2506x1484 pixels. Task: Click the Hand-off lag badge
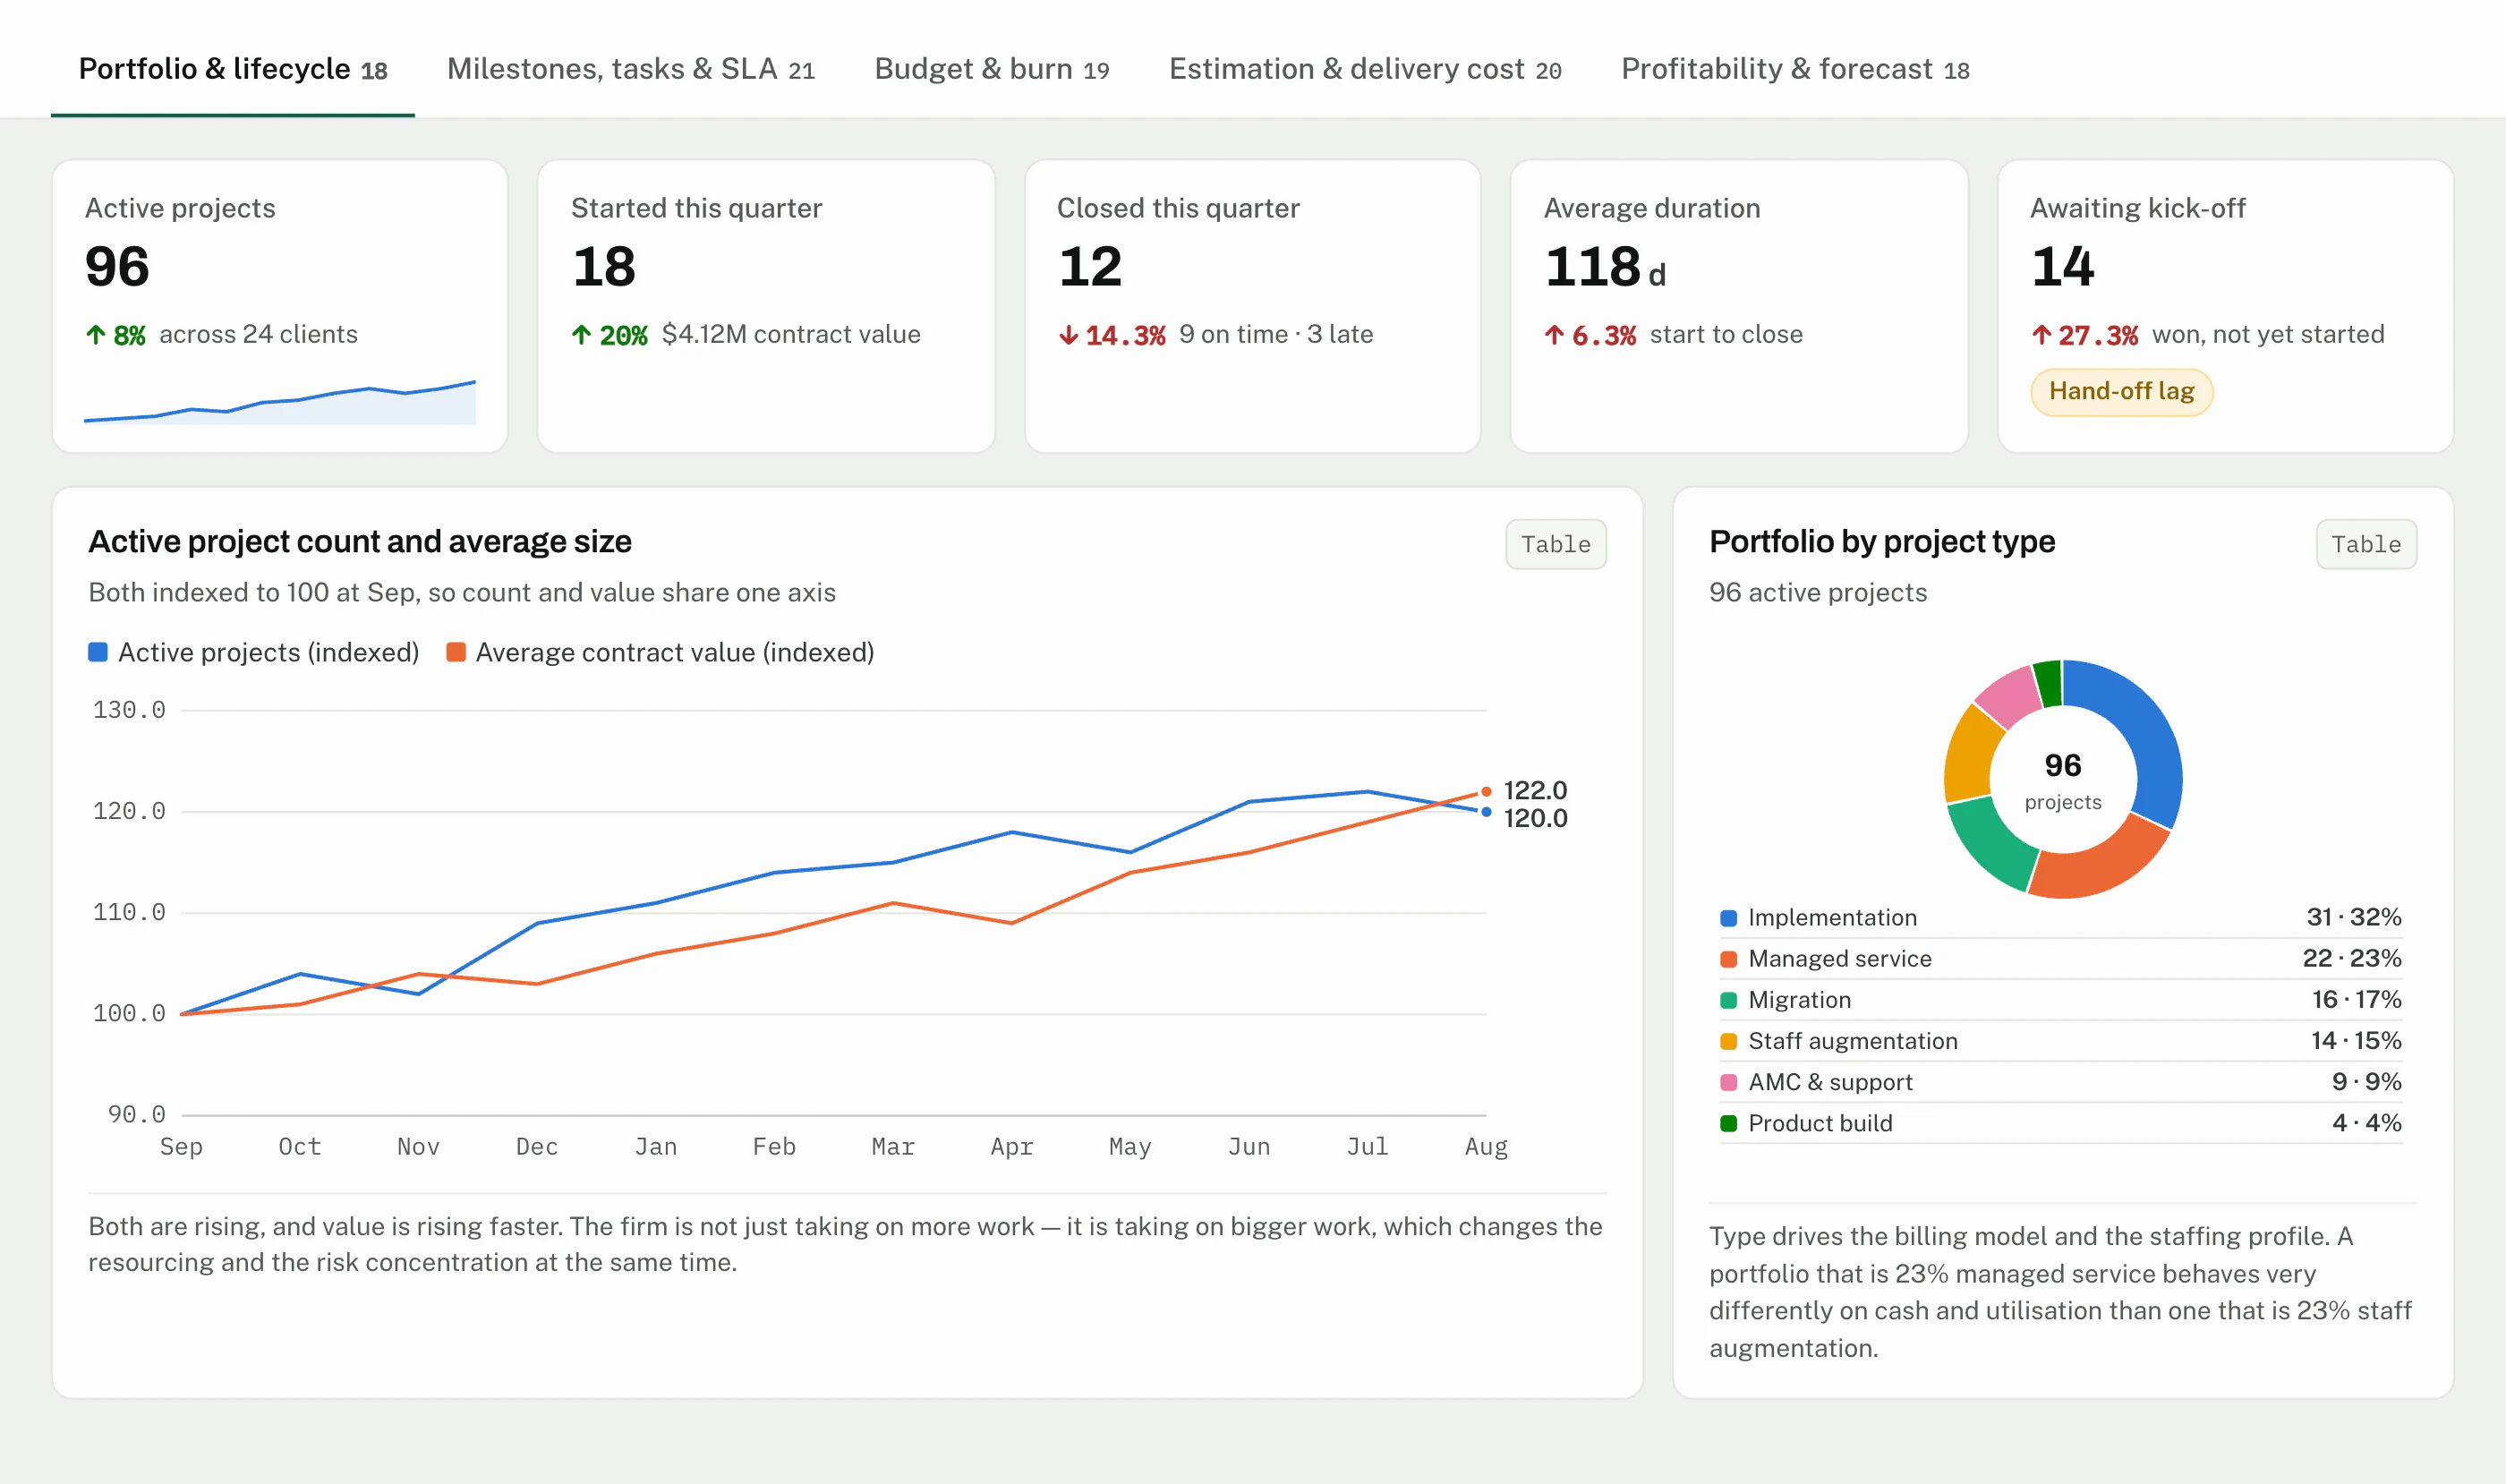pos(2121,391)
